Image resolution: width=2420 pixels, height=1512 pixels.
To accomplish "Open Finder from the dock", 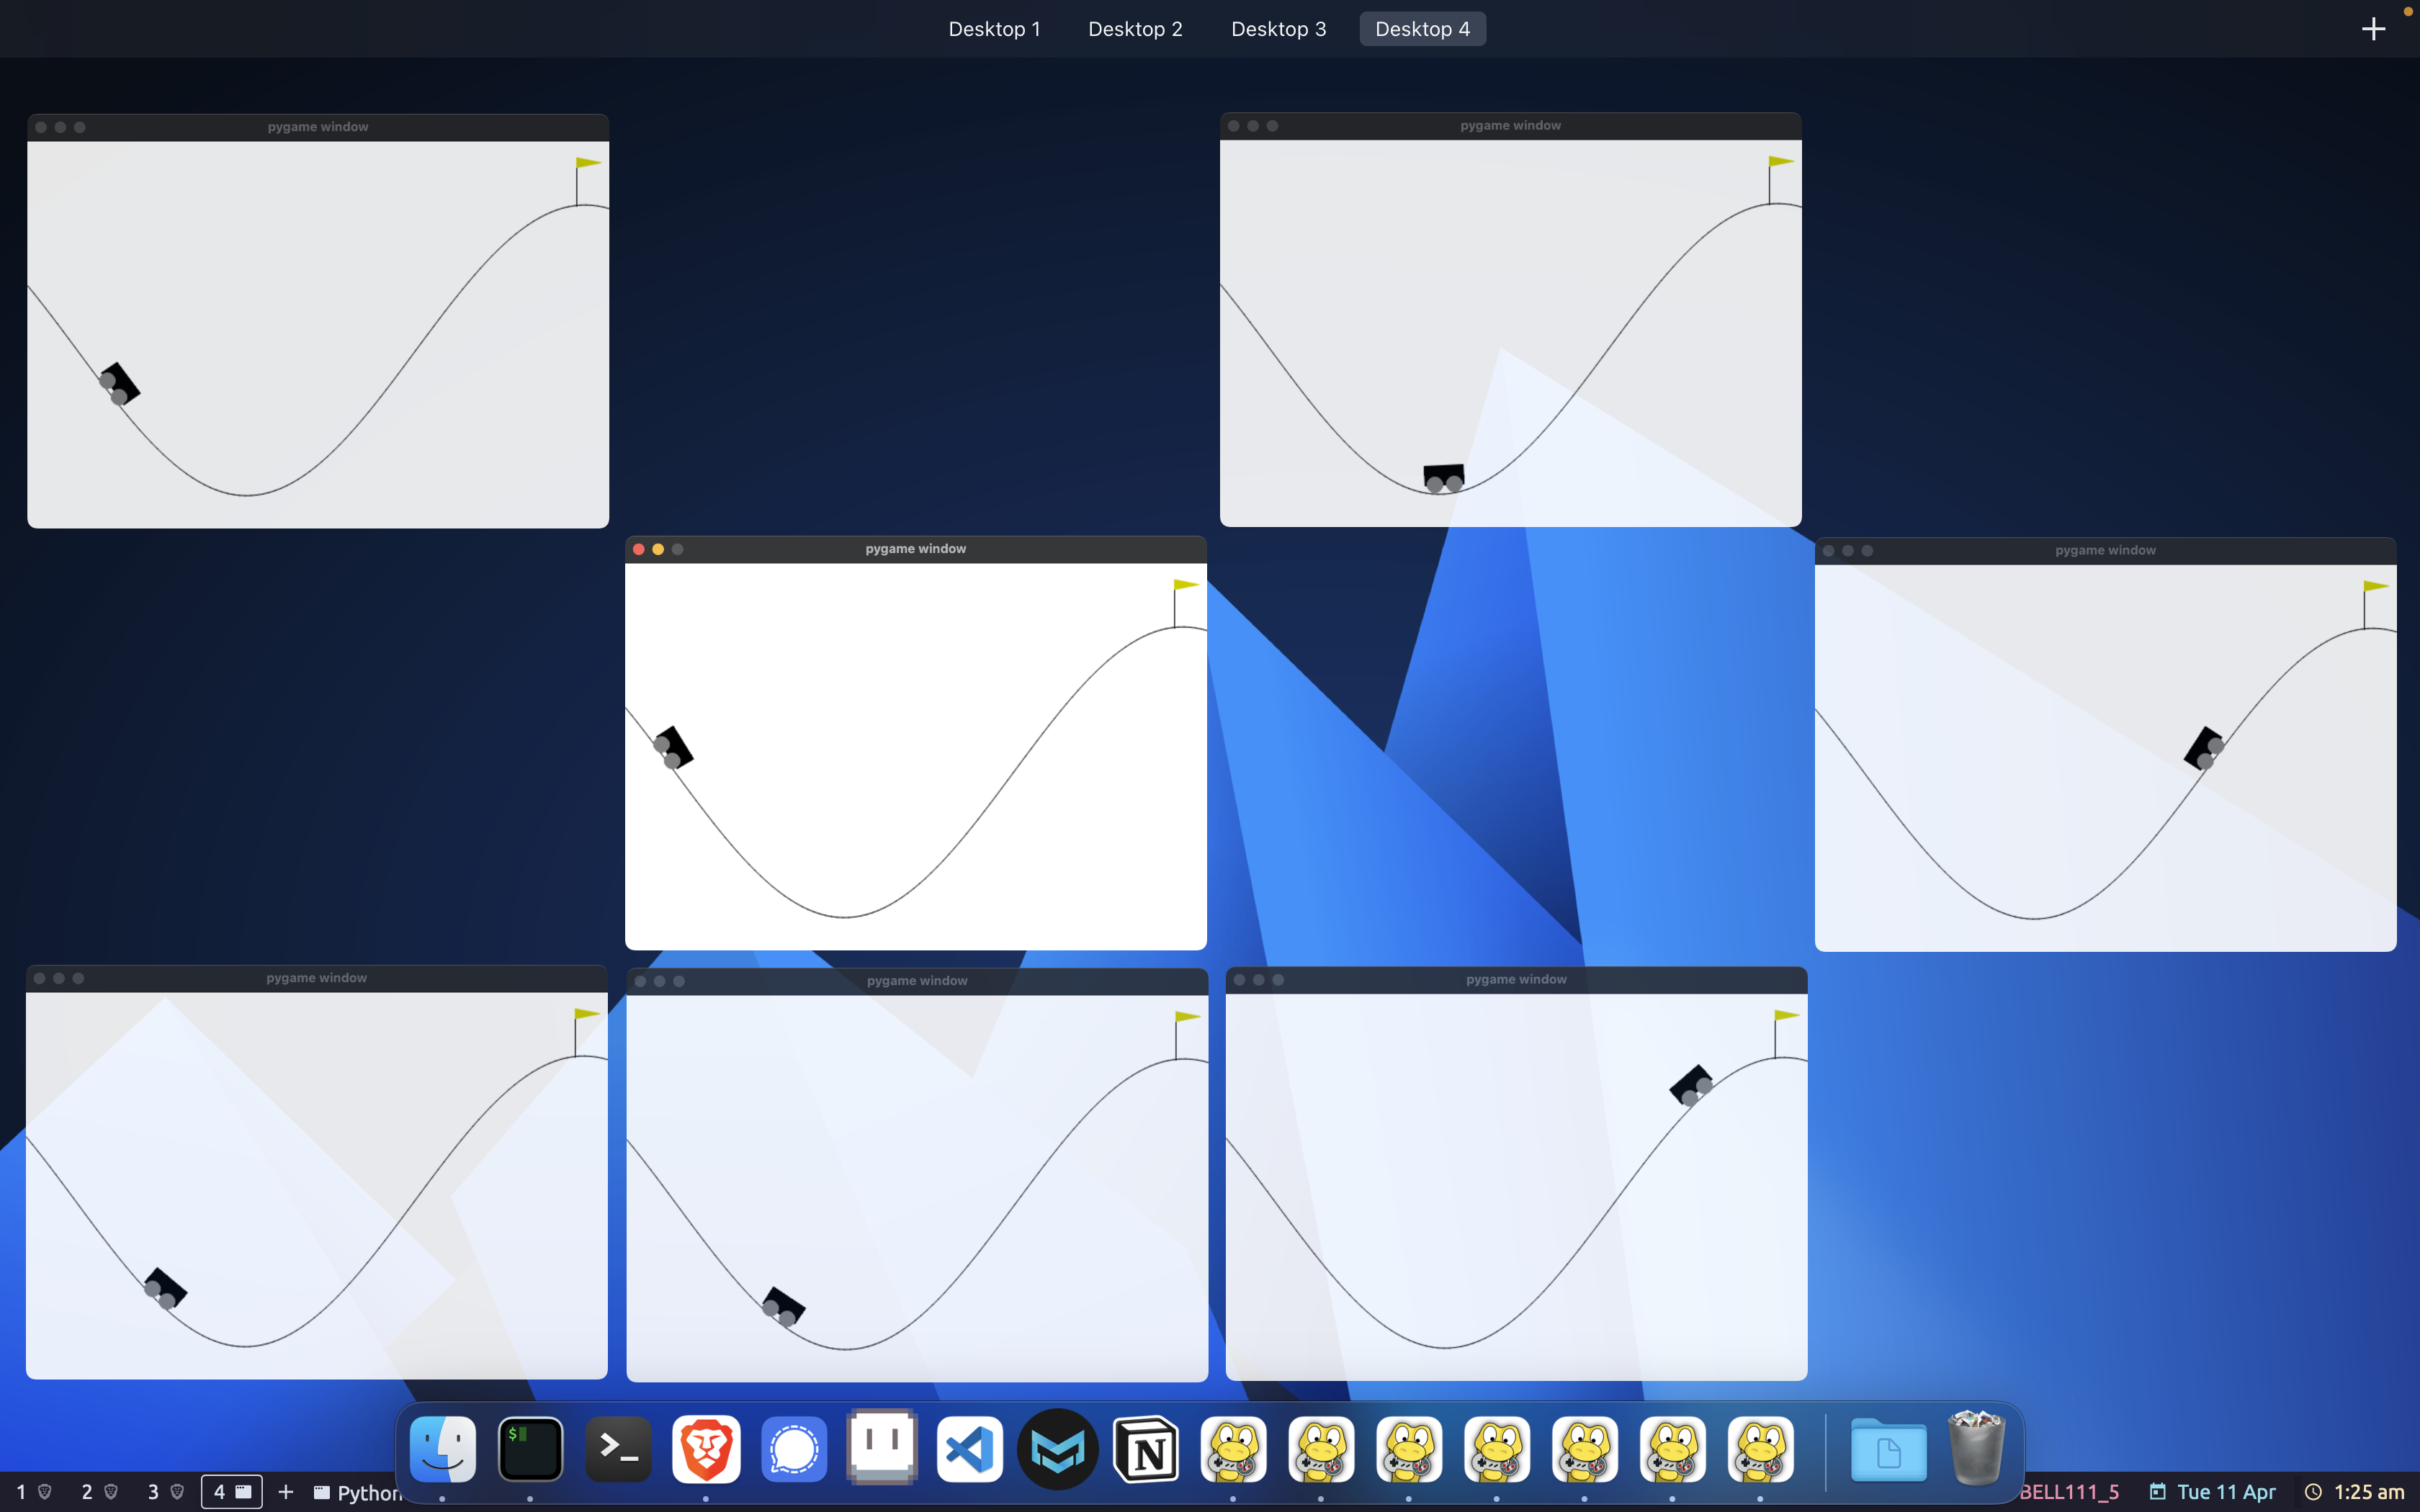I will [x=443, y=1449].
